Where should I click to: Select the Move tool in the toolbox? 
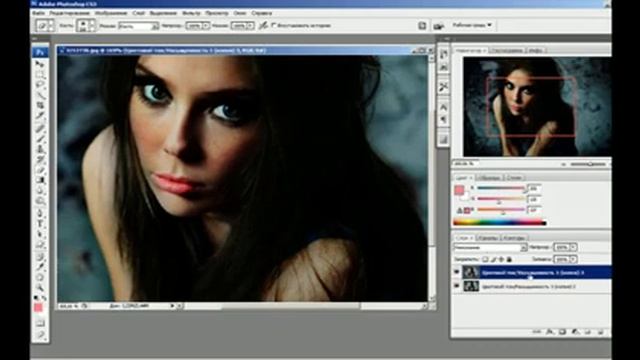tap(40, 64)
